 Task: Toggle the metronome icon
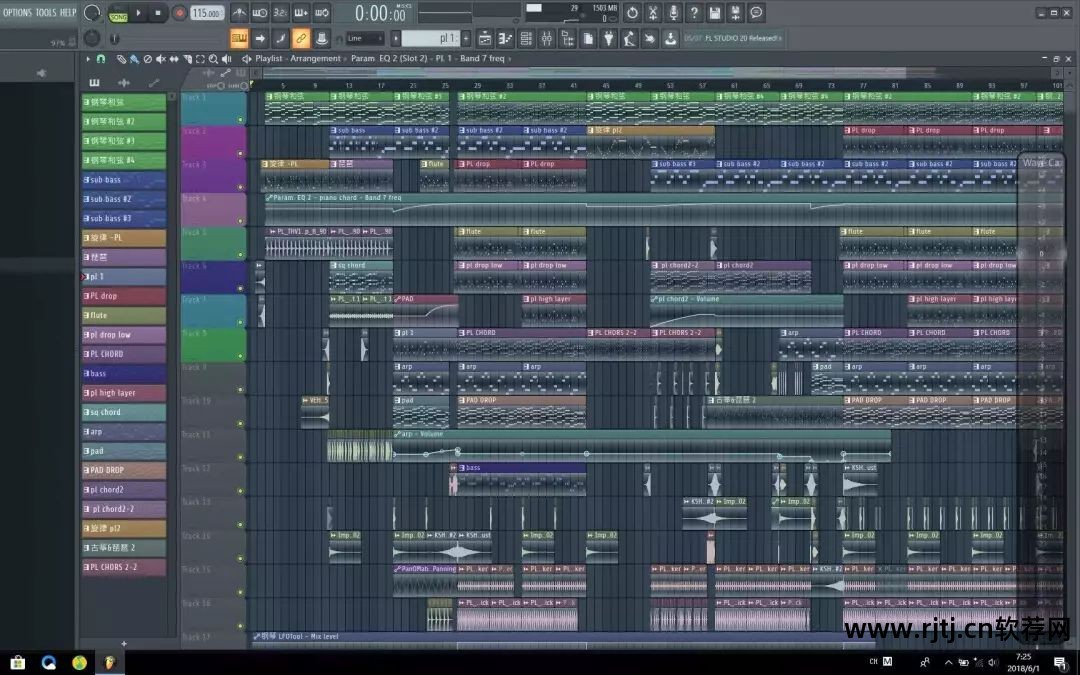pos(239,13)
